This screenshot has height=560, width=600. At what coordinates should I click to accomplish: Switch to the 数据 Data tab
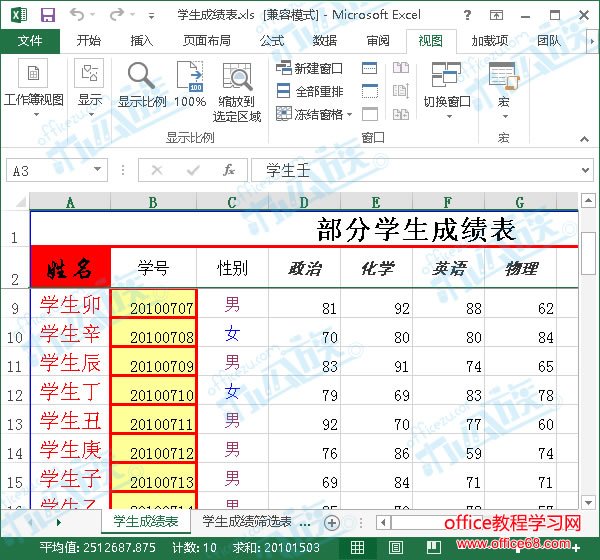pos(325,41)
